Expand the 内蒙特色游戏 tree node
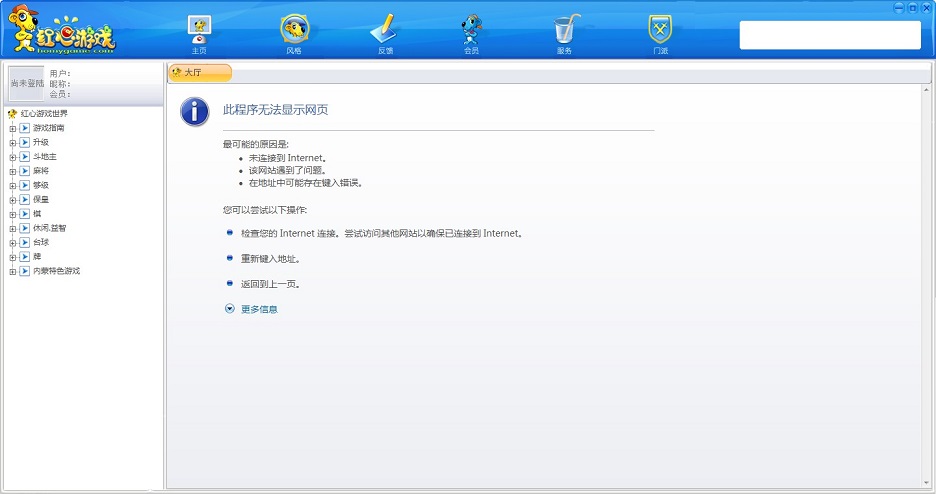936x494 pixels. 13,271
